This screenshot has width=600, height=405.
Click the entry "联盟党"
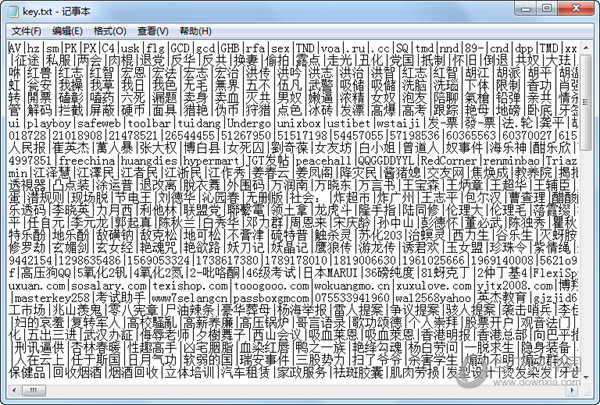pos(202,210)
